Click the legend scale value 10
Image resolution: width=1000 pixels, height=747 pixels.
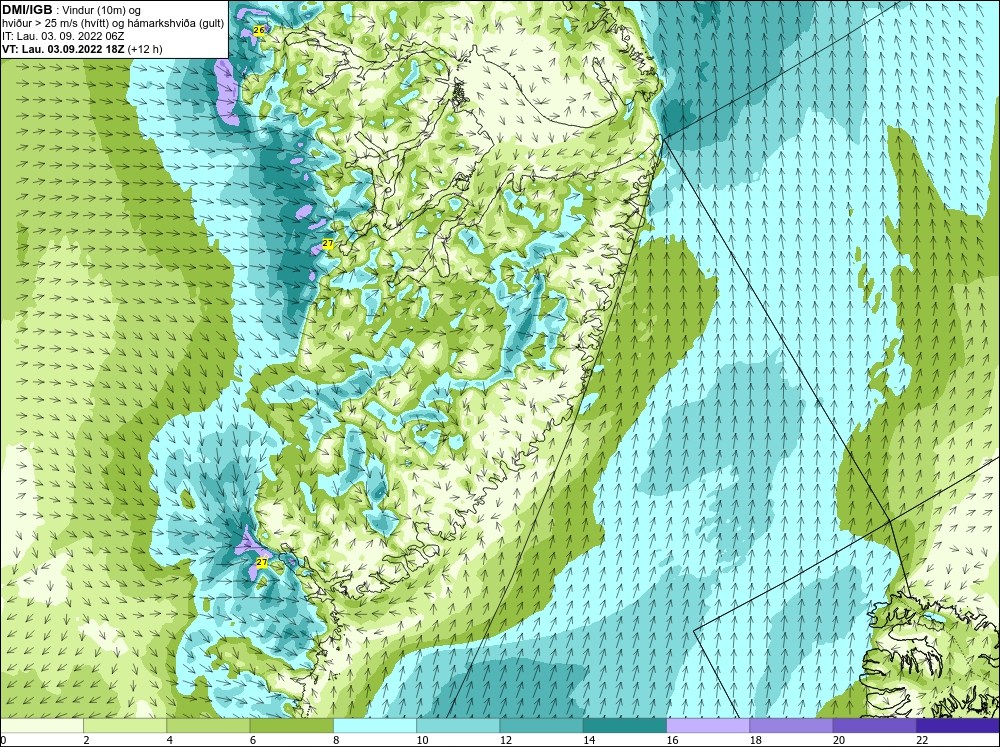[x=422, y=740]
